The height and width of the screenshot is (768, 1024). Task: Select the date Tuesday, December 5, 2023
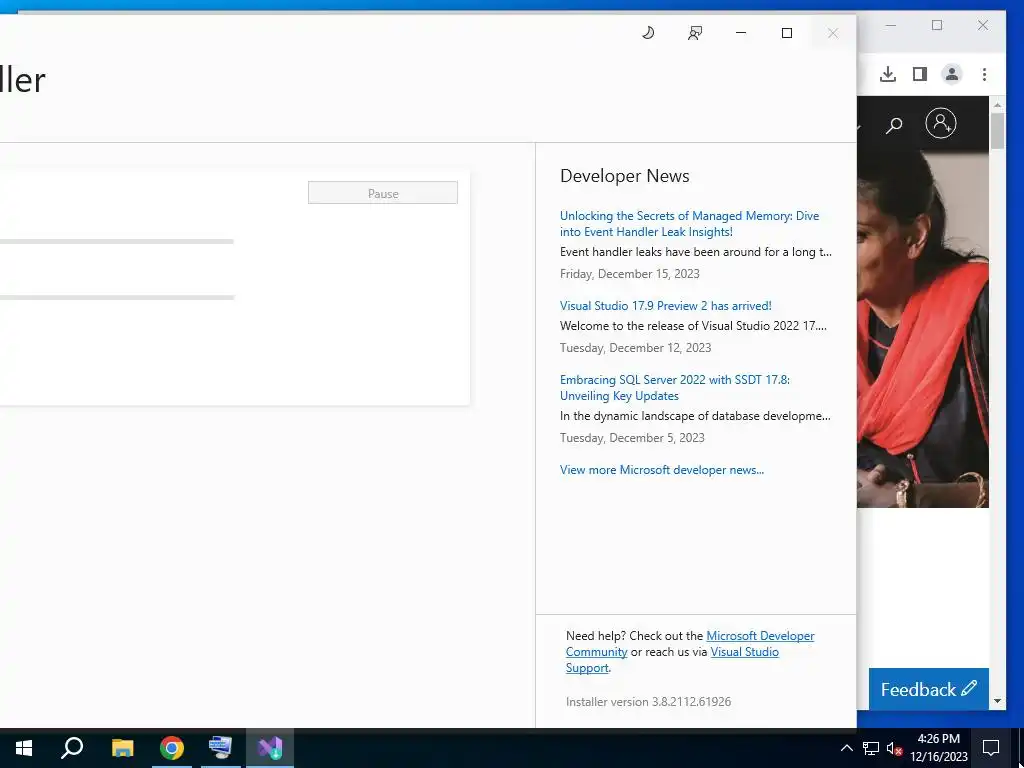click(632, 438)
